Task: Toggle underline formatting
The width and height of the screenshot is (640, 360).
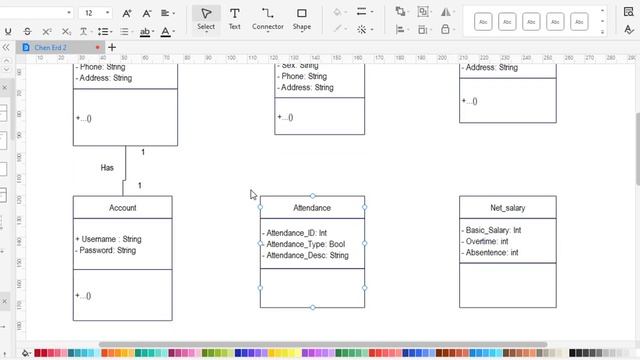Action: click(8, 31)
